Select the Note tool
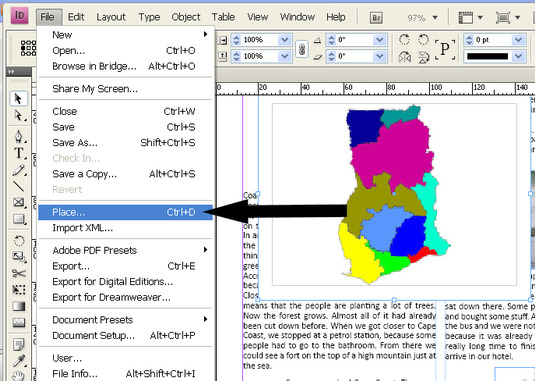 coord(18,345)
